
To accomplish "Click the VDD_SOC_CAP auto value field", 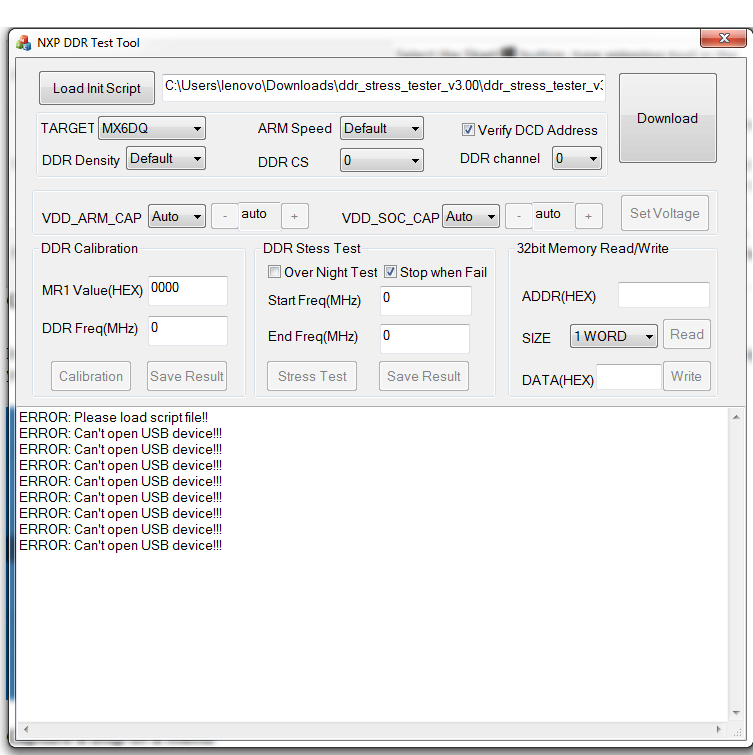I will point(554,215).
